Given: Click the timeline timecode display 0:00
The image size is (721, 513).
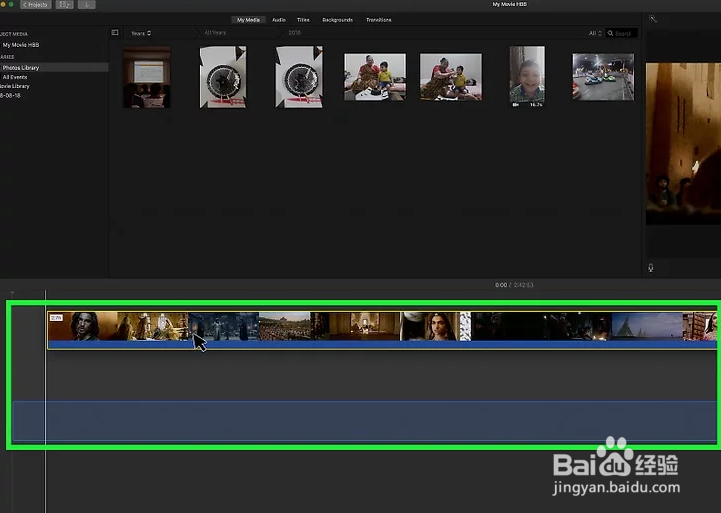Looking at the screenshot, I should pyautogui.click(x=501, y=285).
